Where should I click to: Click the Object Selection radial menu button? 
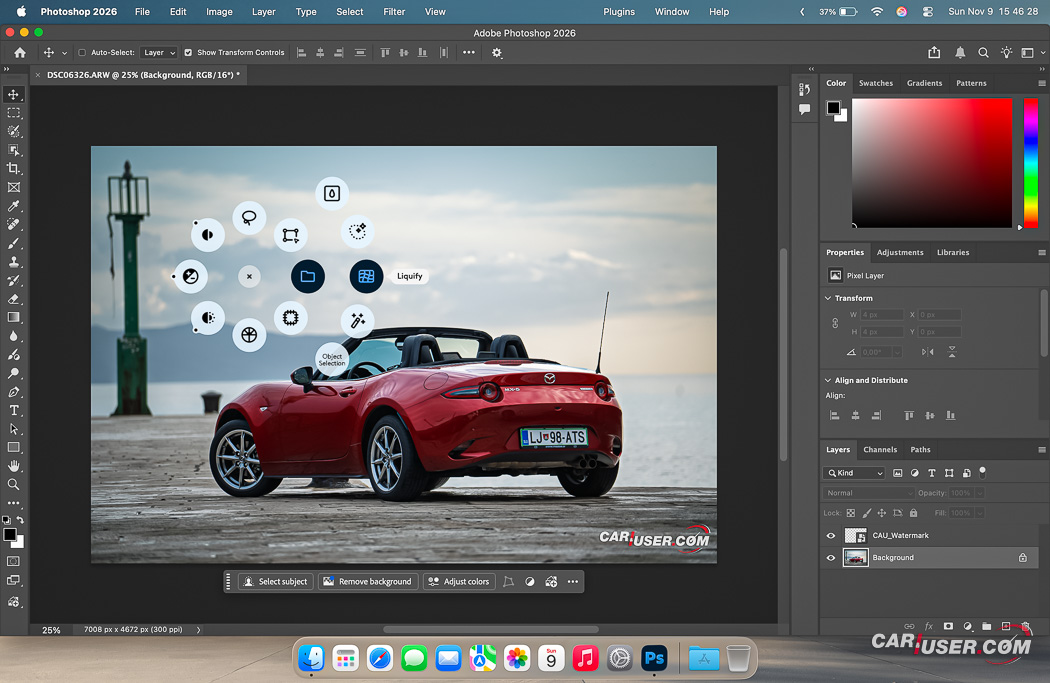coord(331,359)
